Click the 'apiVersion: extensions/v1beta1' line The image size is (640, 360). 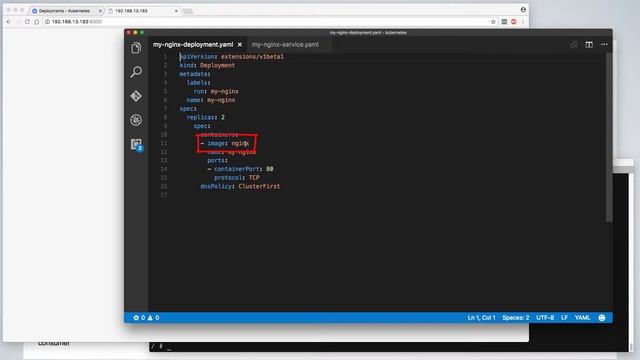(x=231, y=57)
